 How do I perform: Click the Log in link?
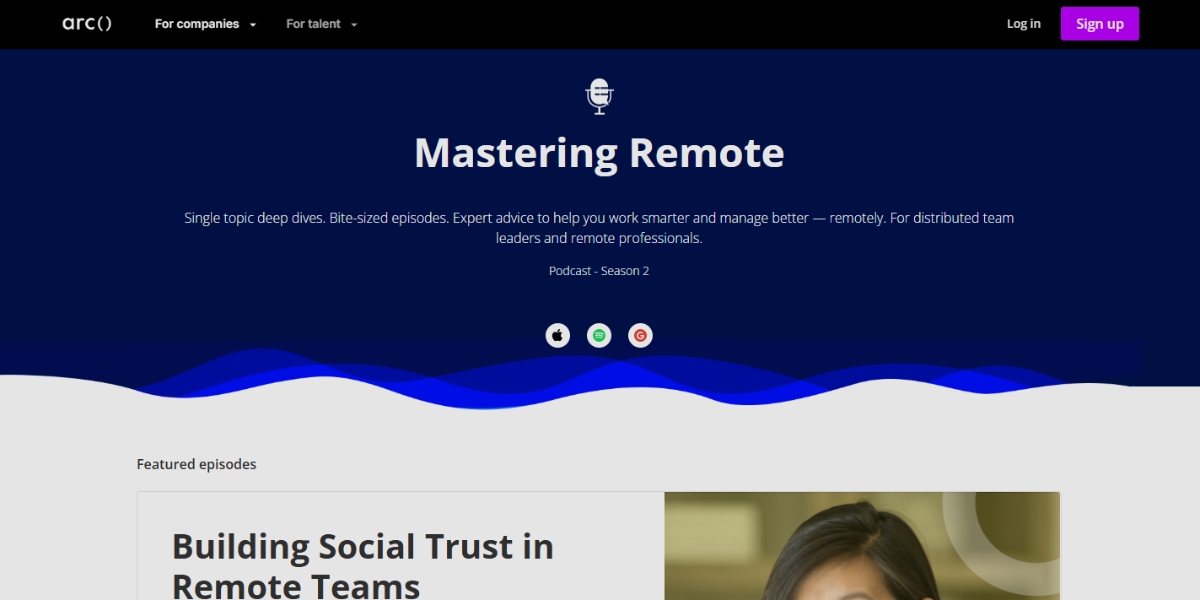1023,24
